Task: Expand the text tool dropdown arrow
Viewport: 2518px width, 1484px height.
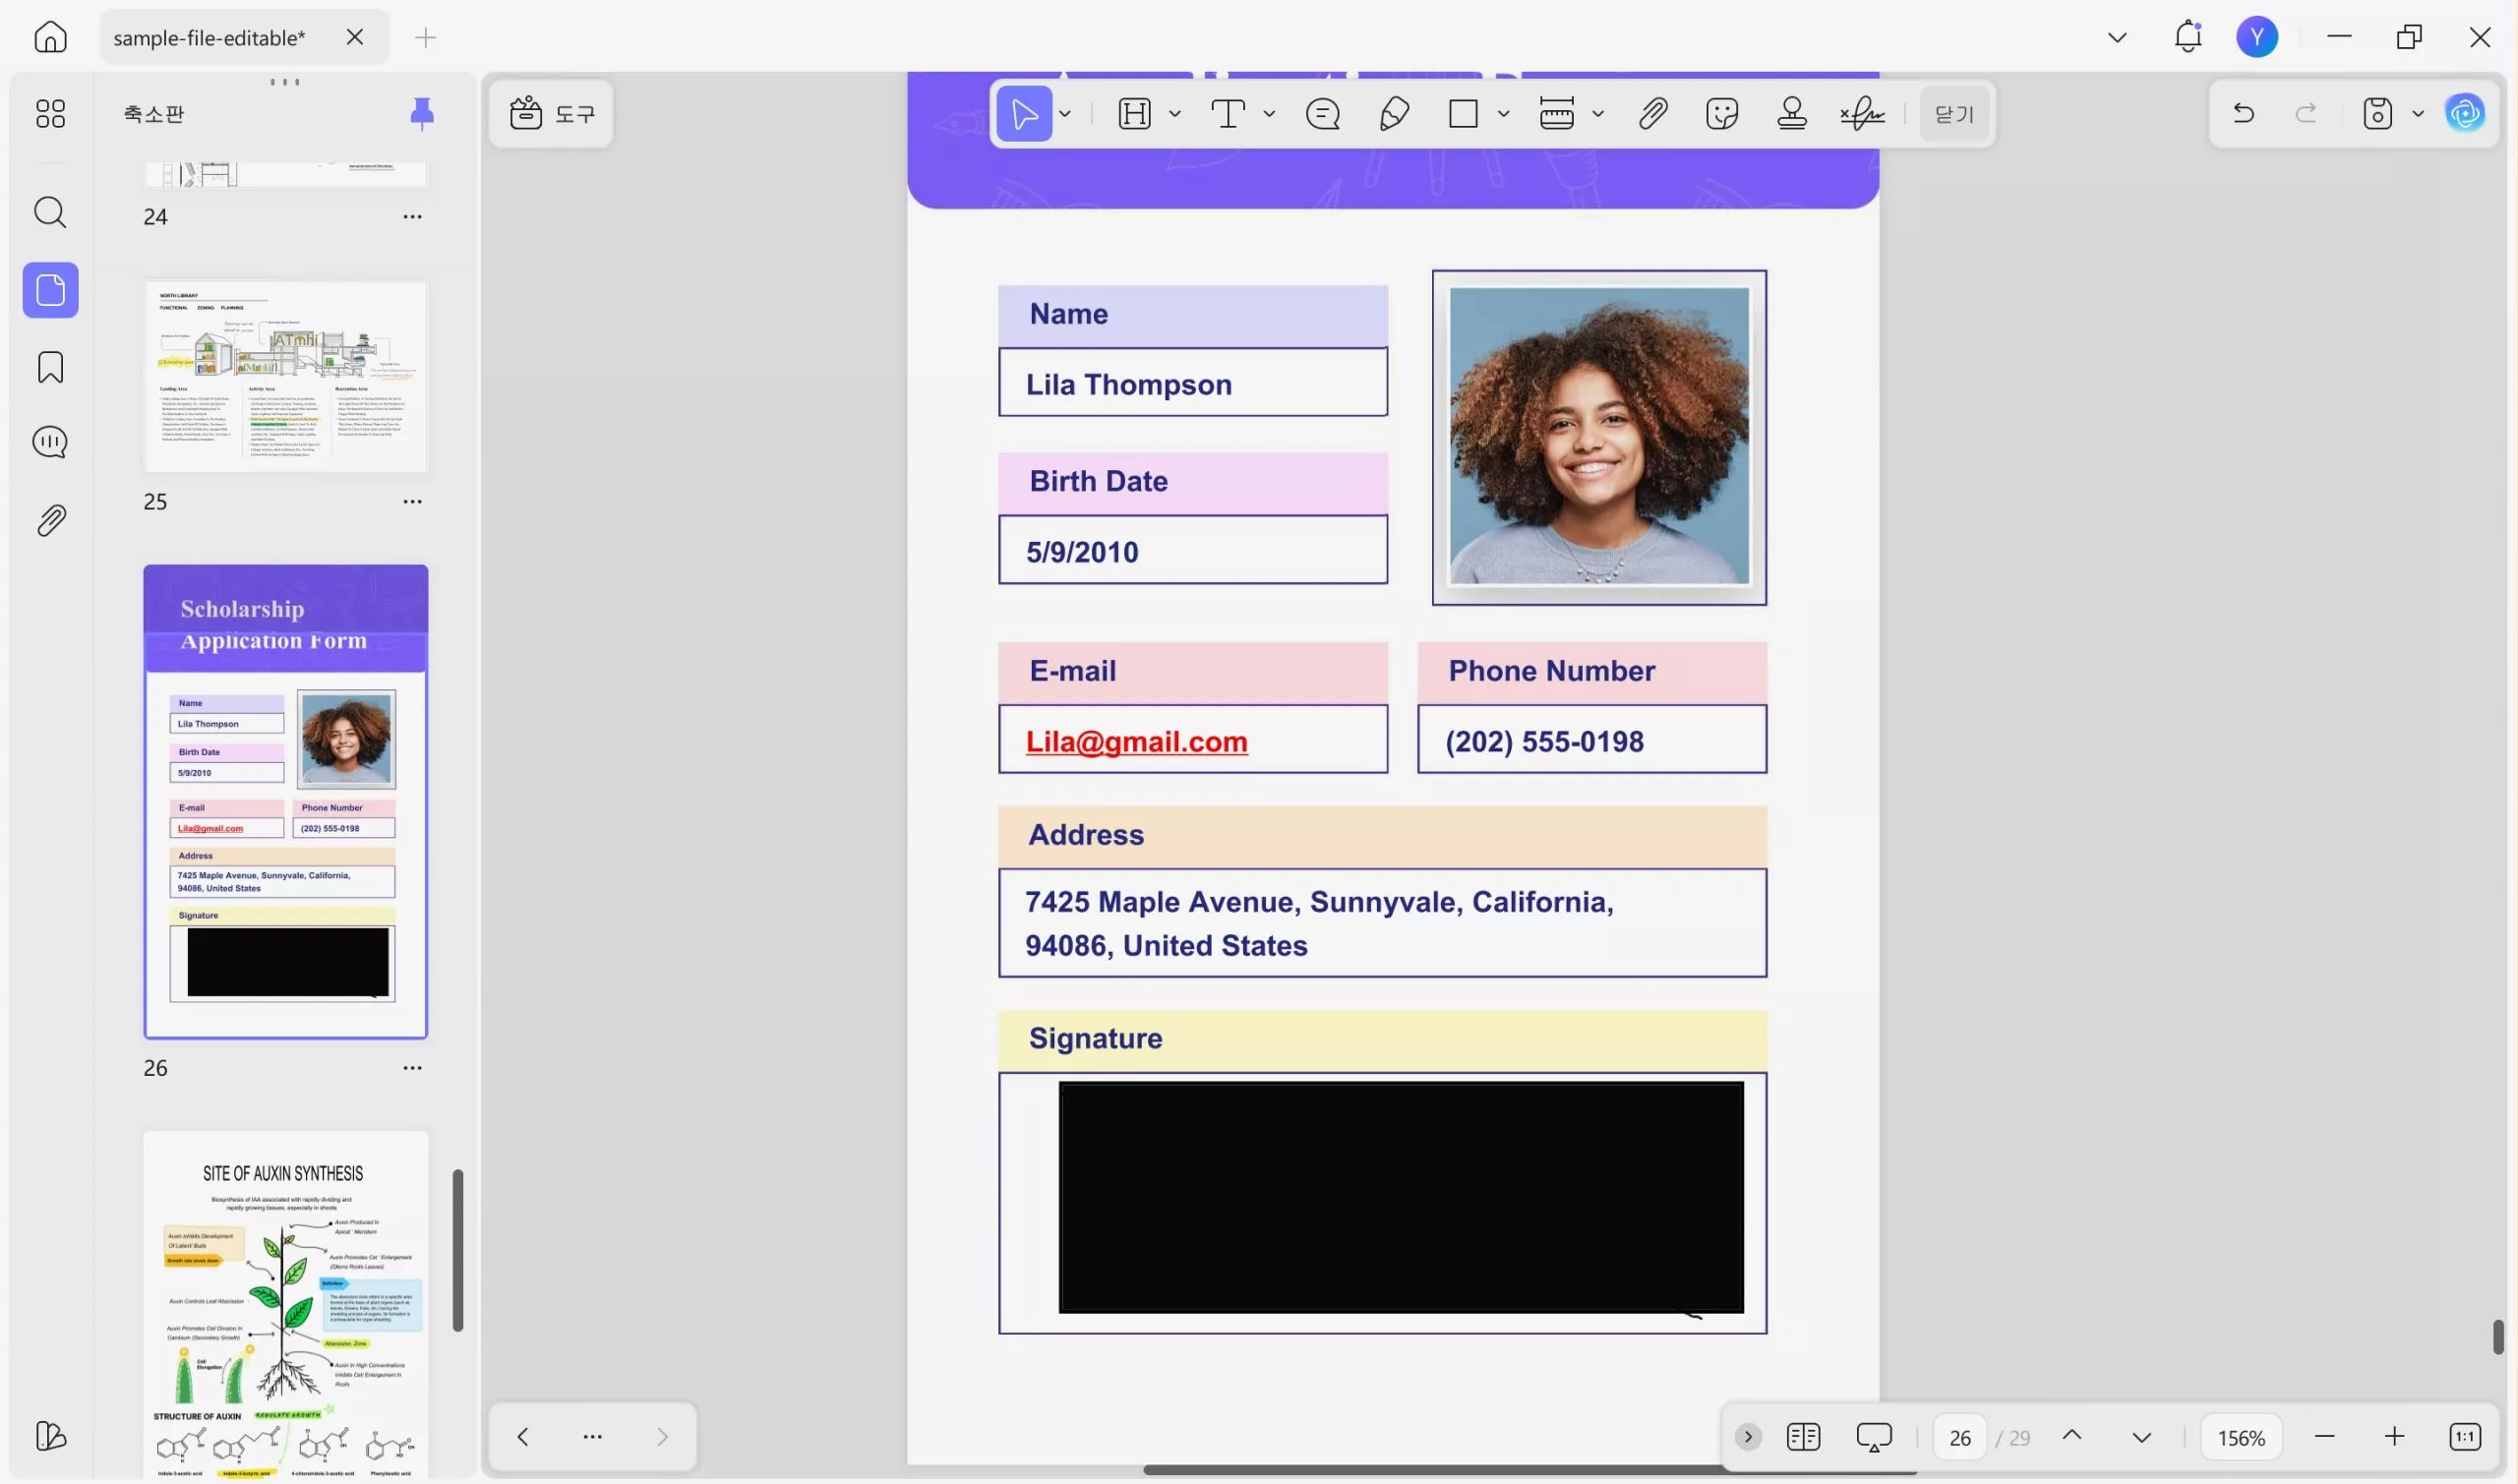Action: (1269, 114)
